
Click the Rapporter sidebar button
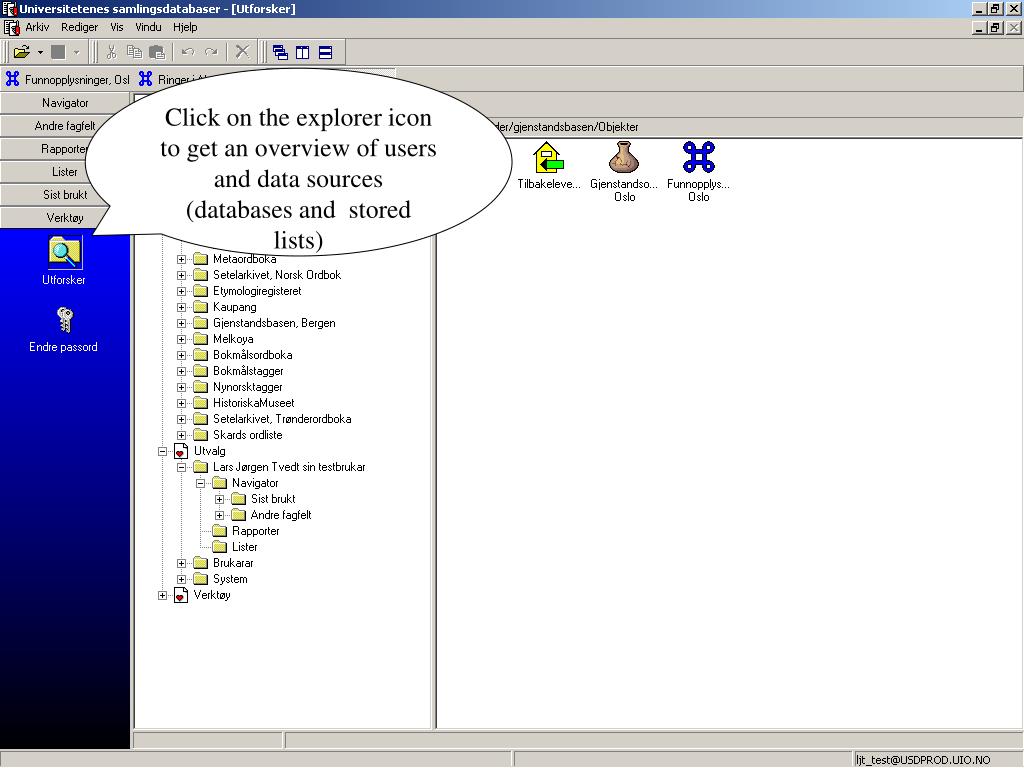pyautogui.click(x=65, y=149)
